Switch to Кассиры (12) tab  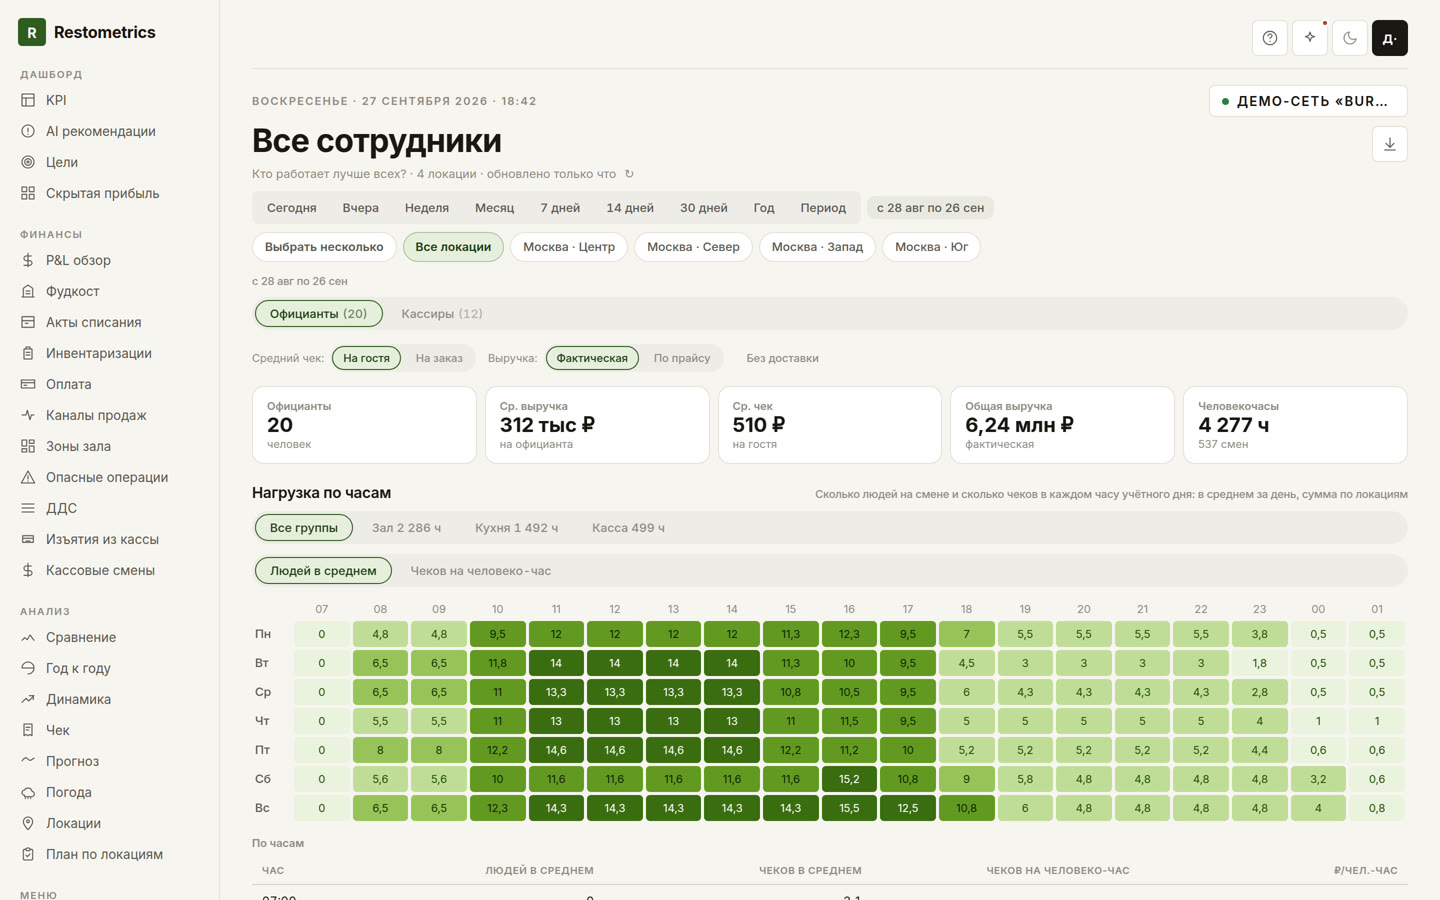tap(442, 314)
